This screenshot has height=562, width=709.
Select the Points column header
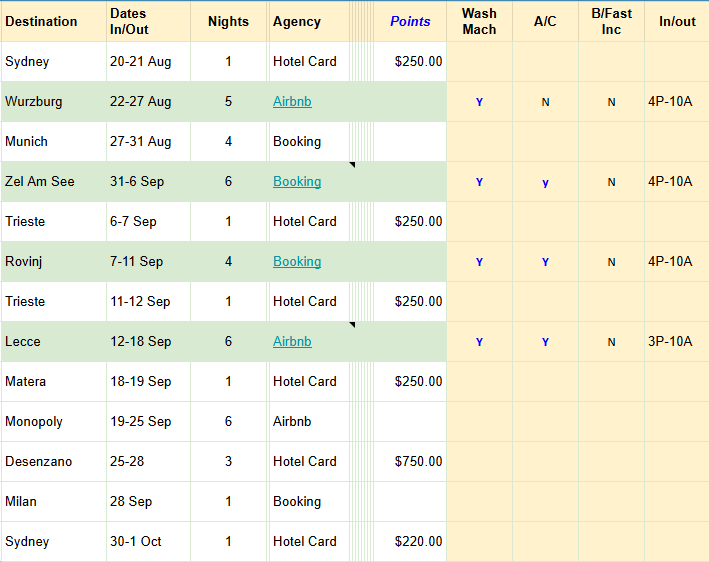tap(410, 21)
